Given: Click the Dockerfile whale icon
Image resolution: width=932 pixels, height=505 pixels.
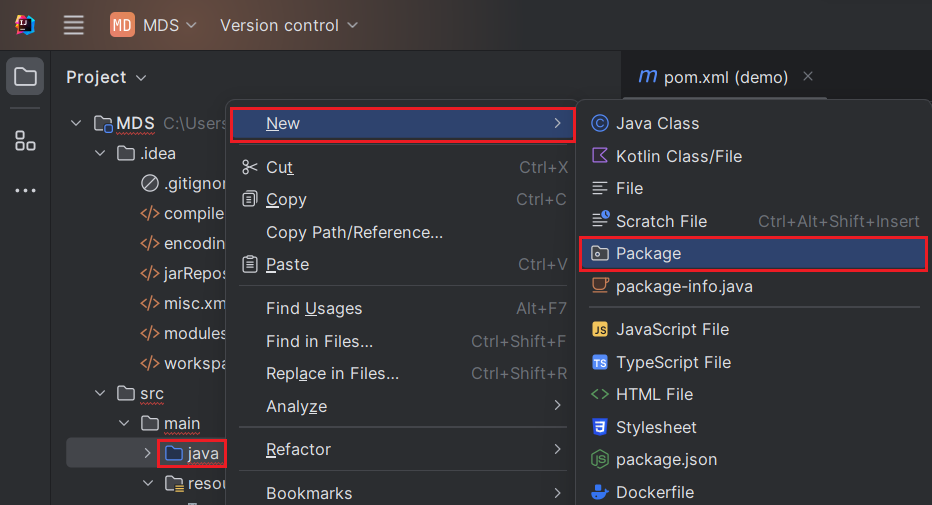Looking at the screenshot, I should tap(600, 492).
